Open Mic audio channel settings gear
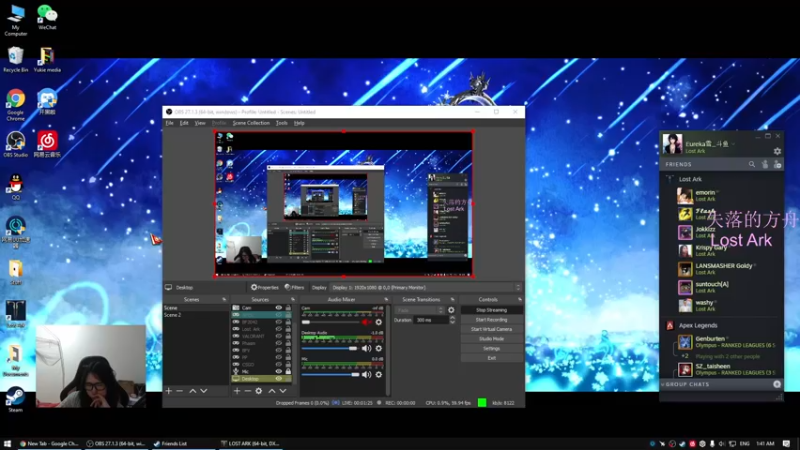800x450 pixels. [x=379, y=374]
